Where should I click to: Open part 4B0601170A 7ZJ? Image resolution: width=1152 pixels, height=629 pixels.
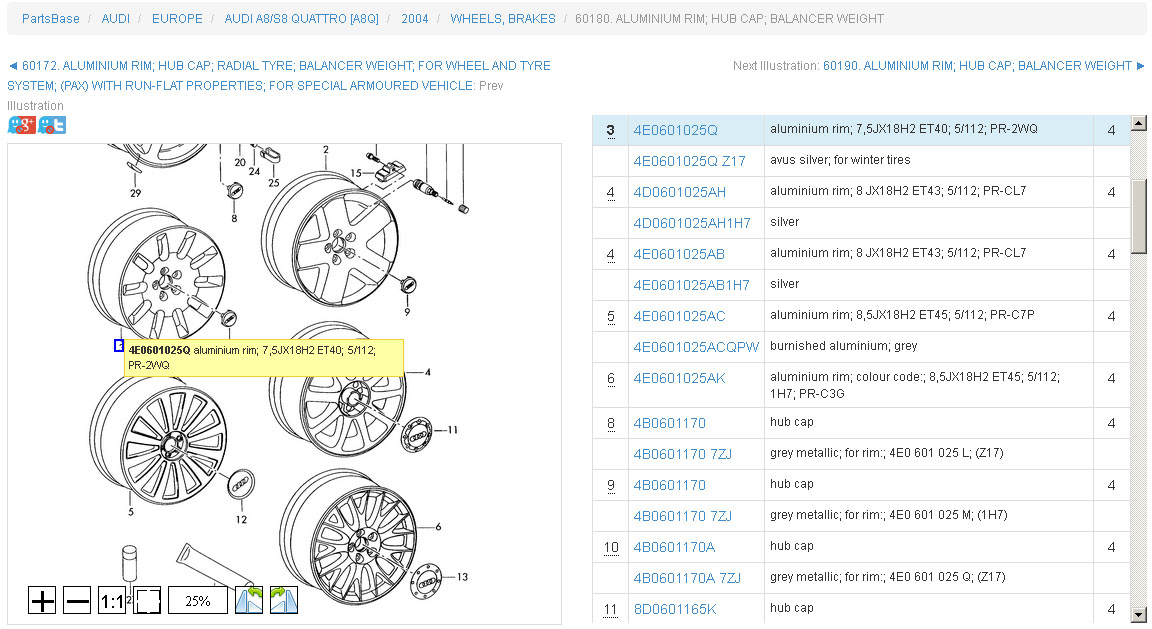click(x=687, y=578)
